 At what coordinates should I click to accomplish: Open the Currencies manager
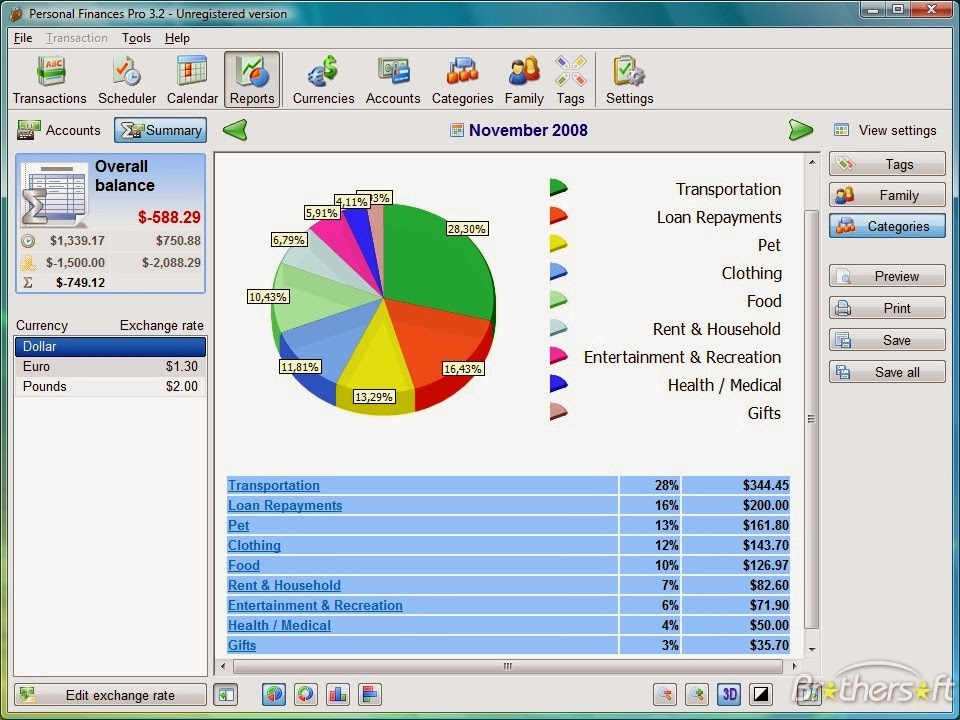pos(323,80)
